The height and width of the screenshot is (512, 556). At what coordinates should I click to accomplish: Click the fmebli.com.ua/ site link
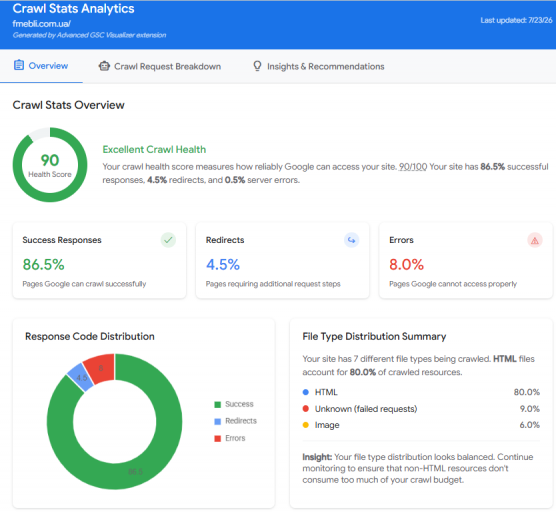pyautogui.click(x=41, y=24)
